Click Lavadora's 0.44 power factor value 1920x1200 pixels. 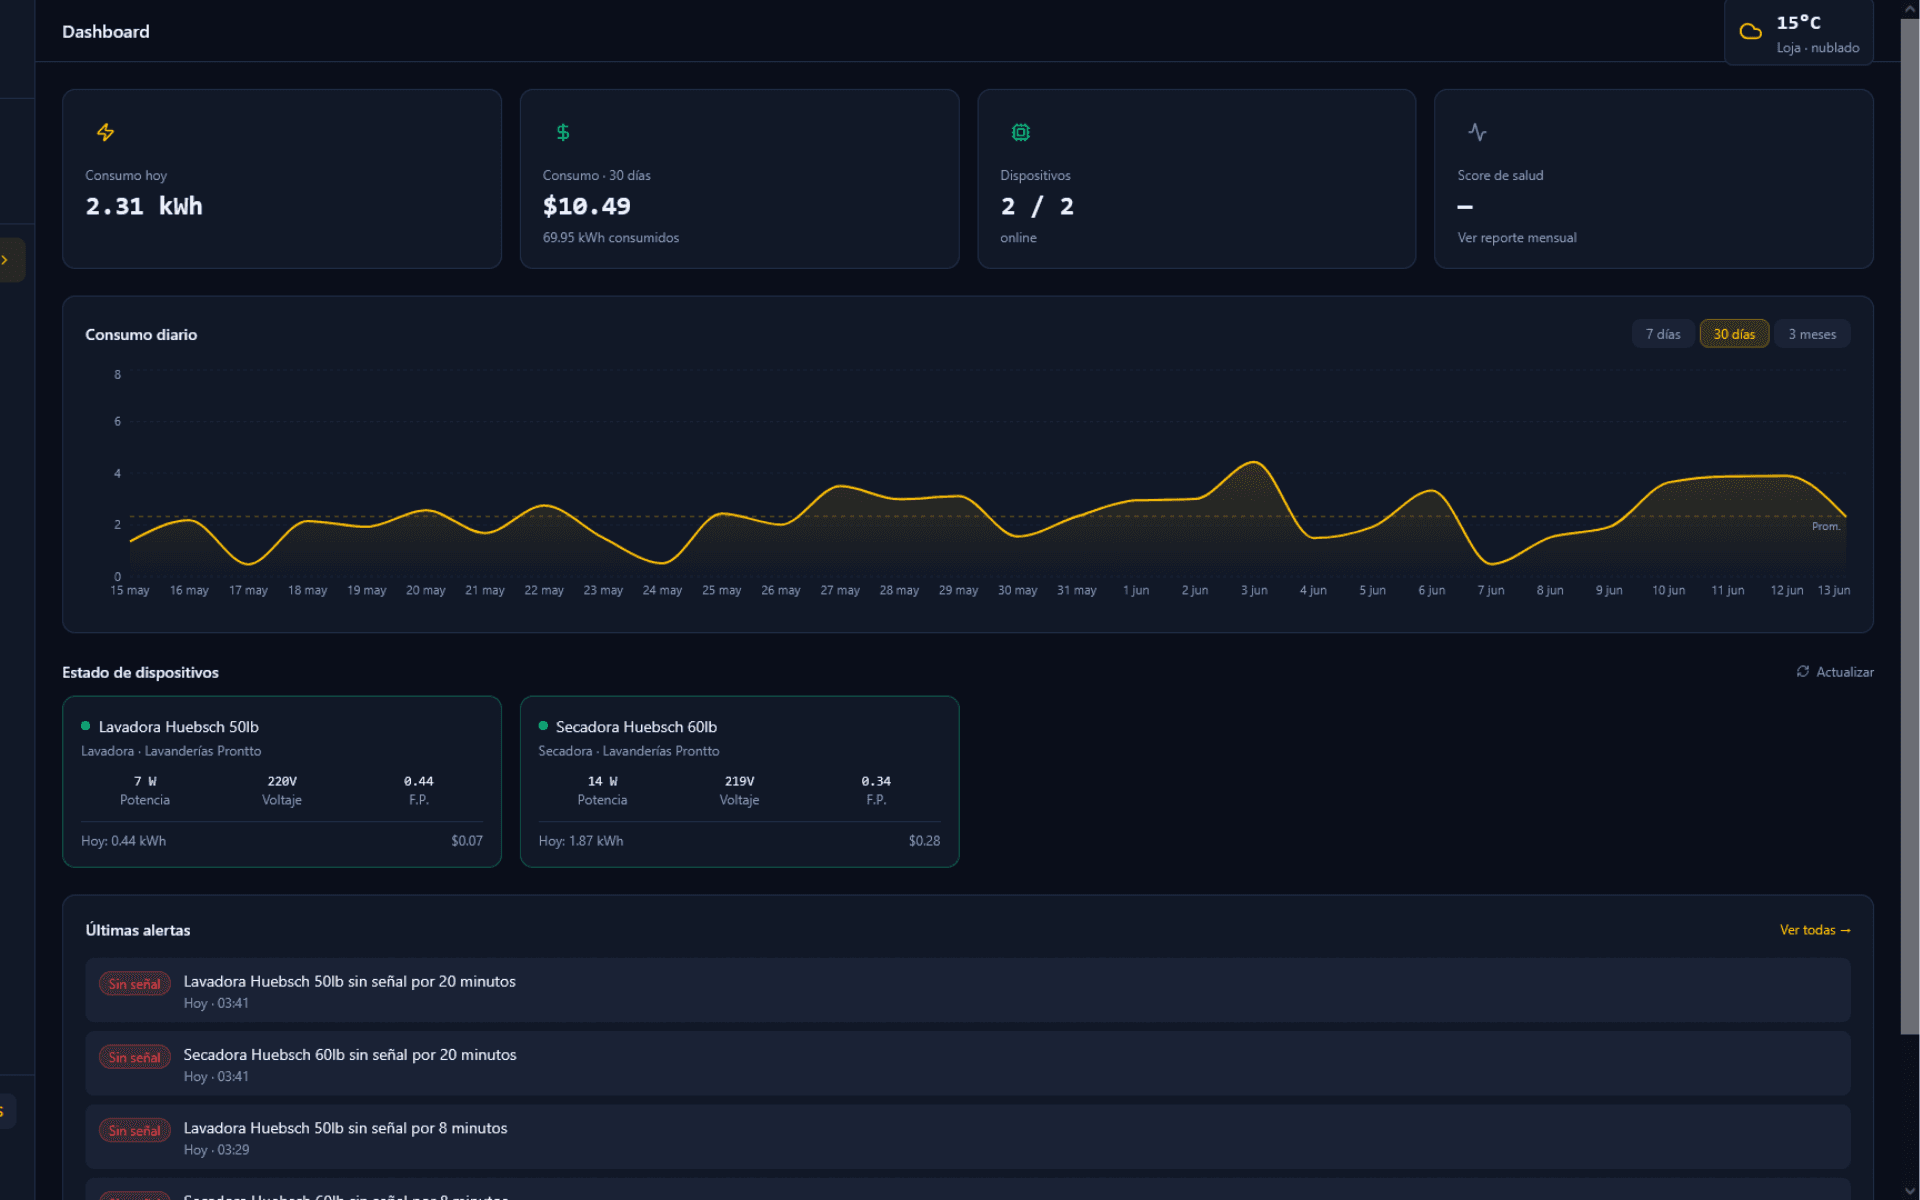[419, 781]
